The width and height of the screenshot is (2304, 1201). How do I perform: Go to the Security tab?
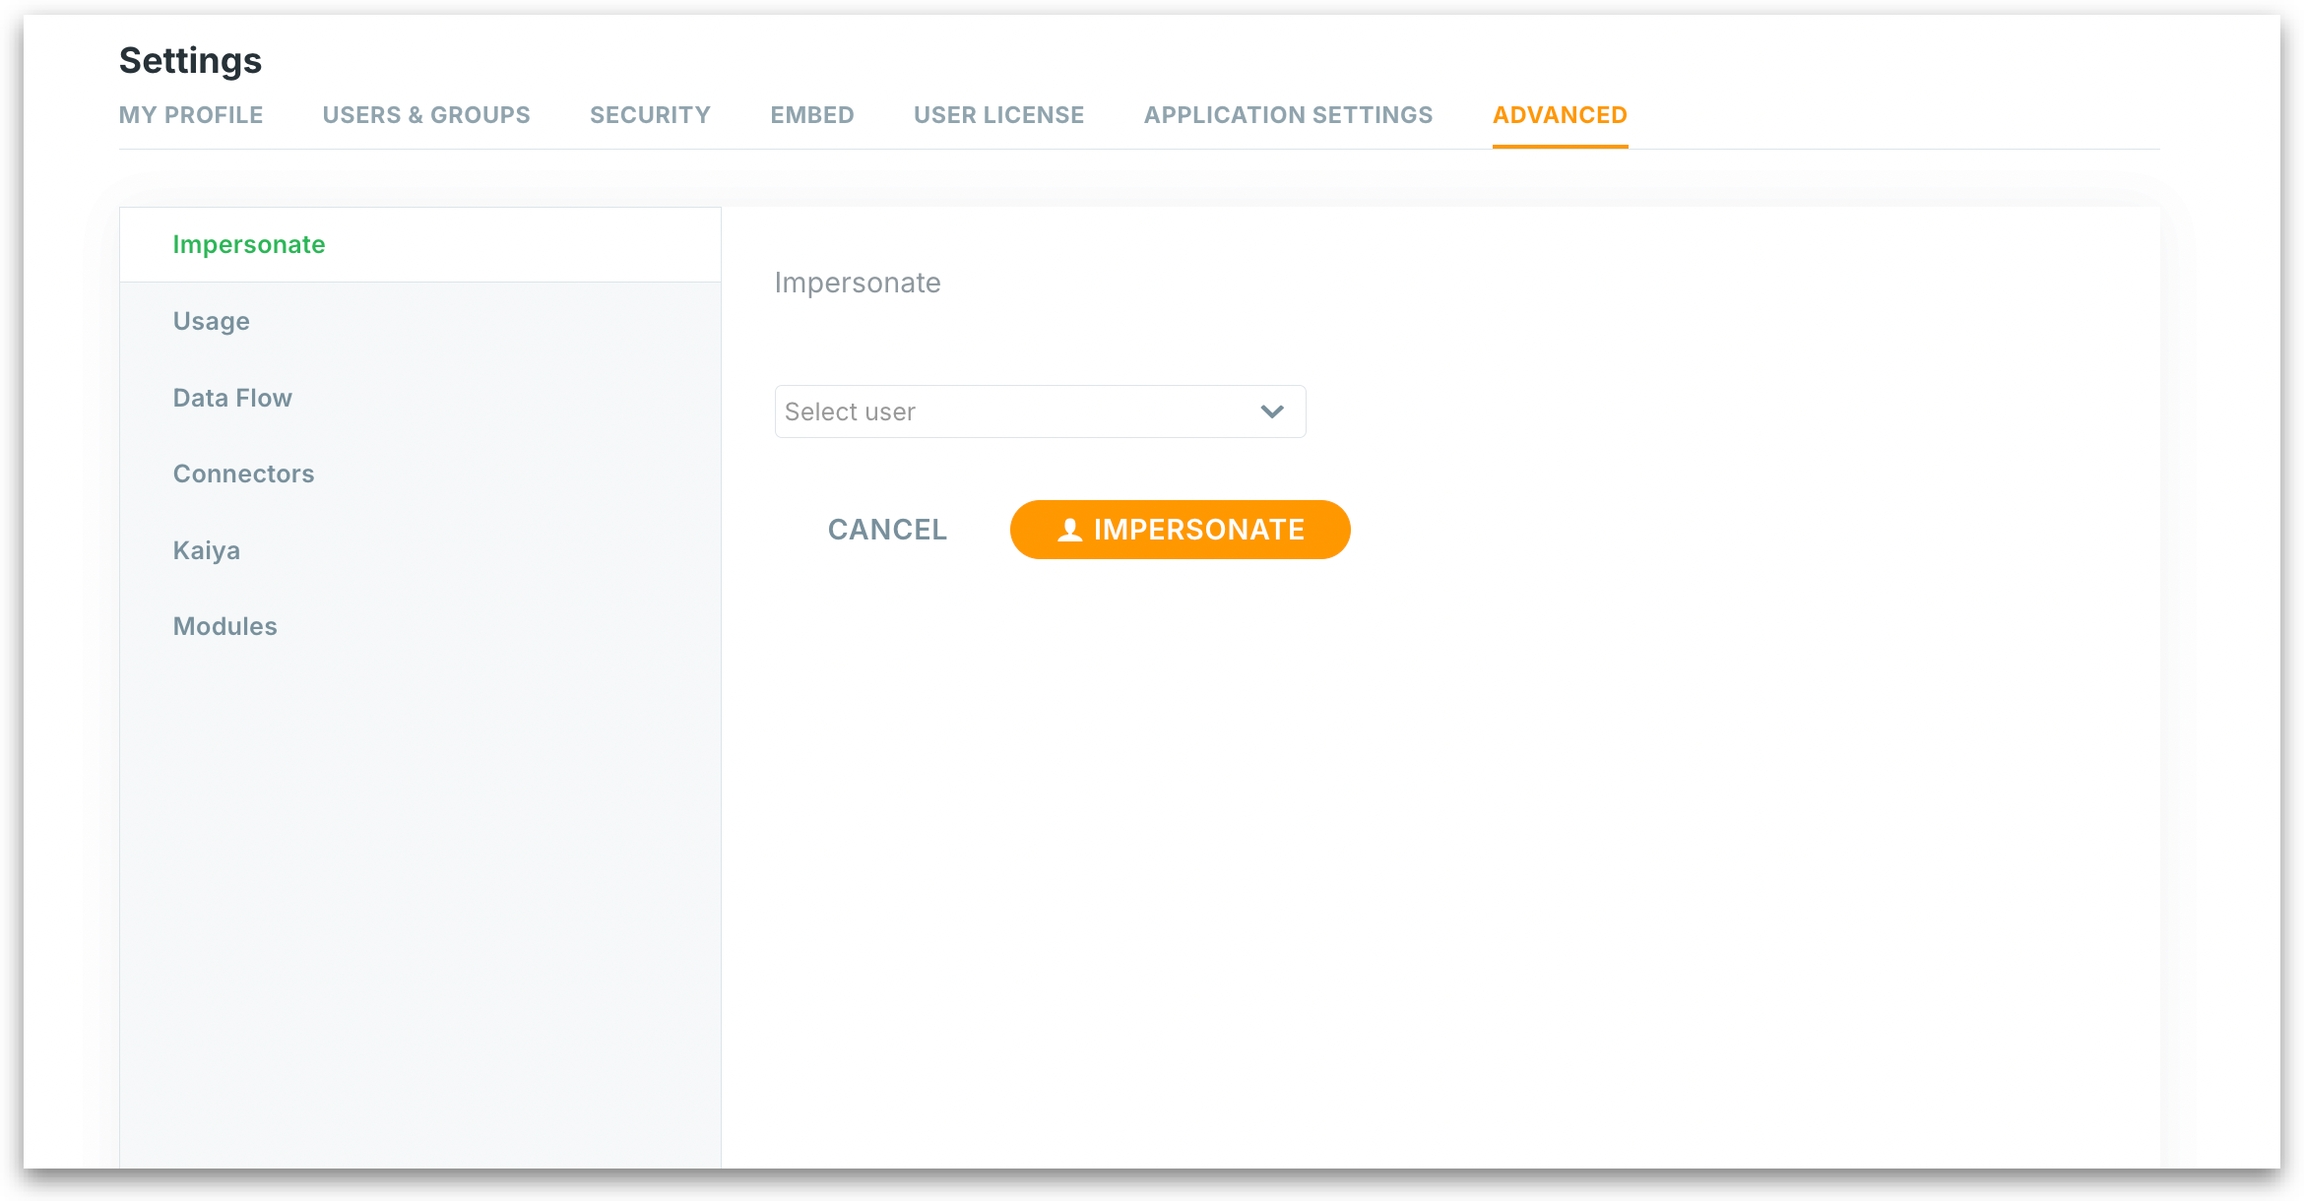click(x=649, y=115)
